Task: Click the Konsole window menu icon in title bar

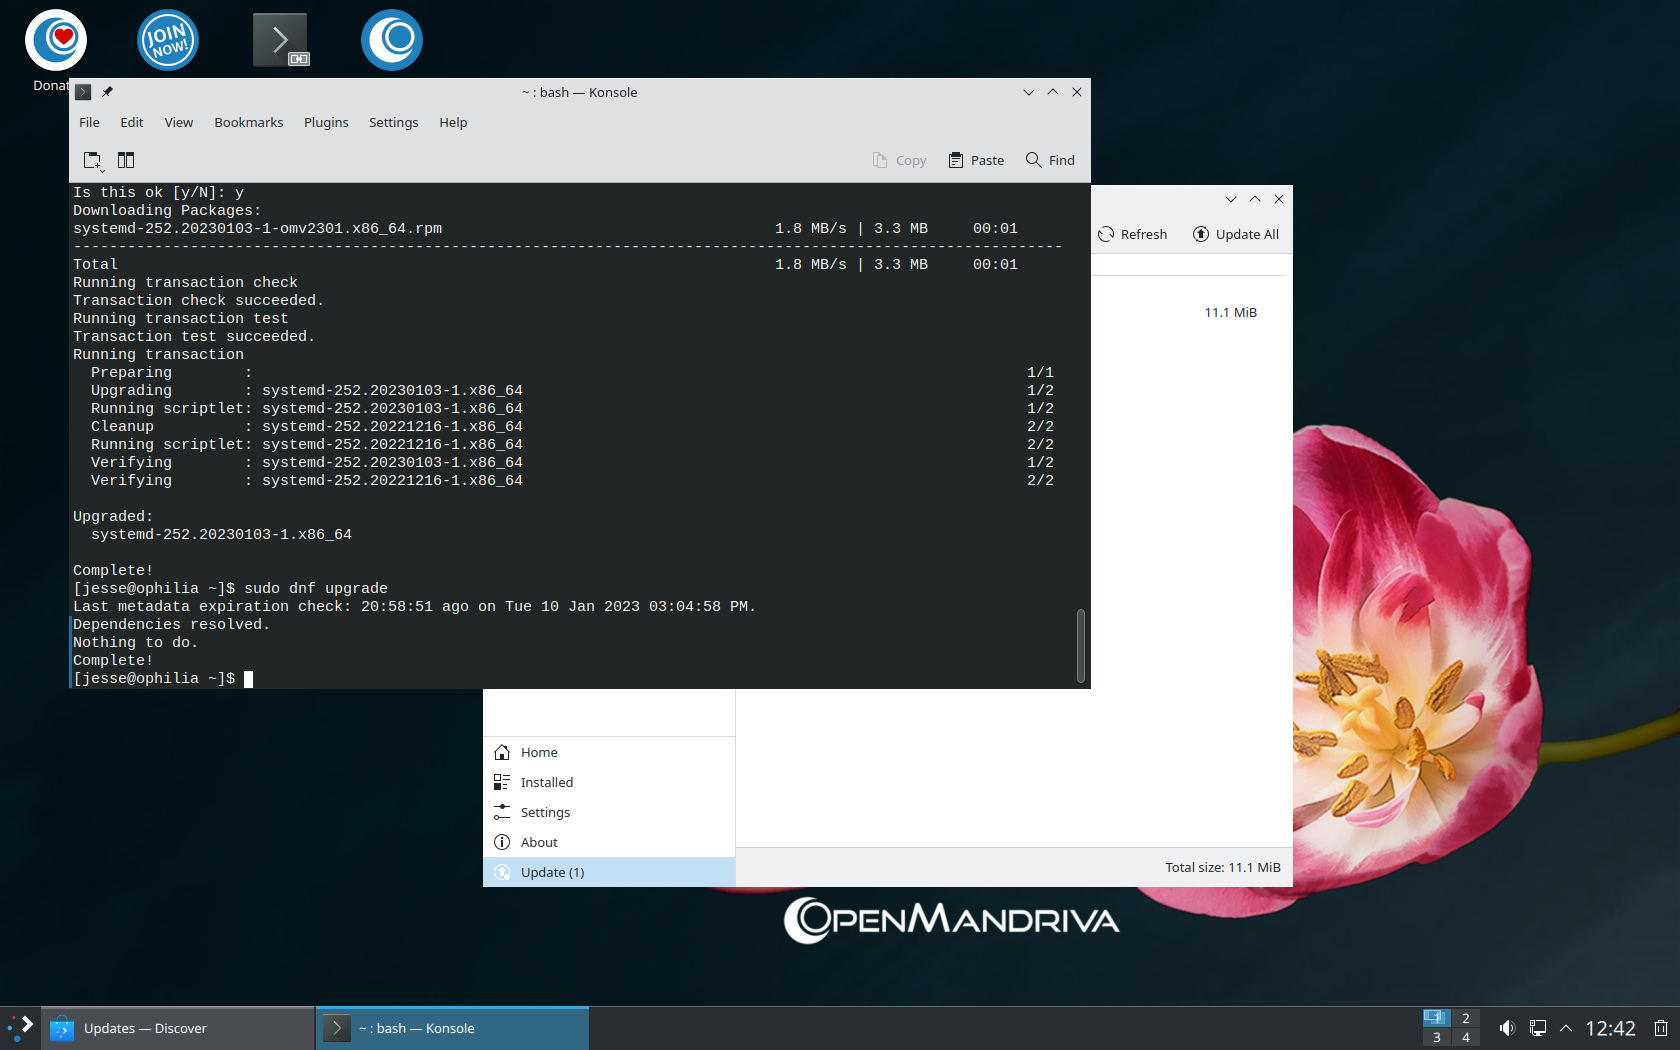Action: click(84, 92)
